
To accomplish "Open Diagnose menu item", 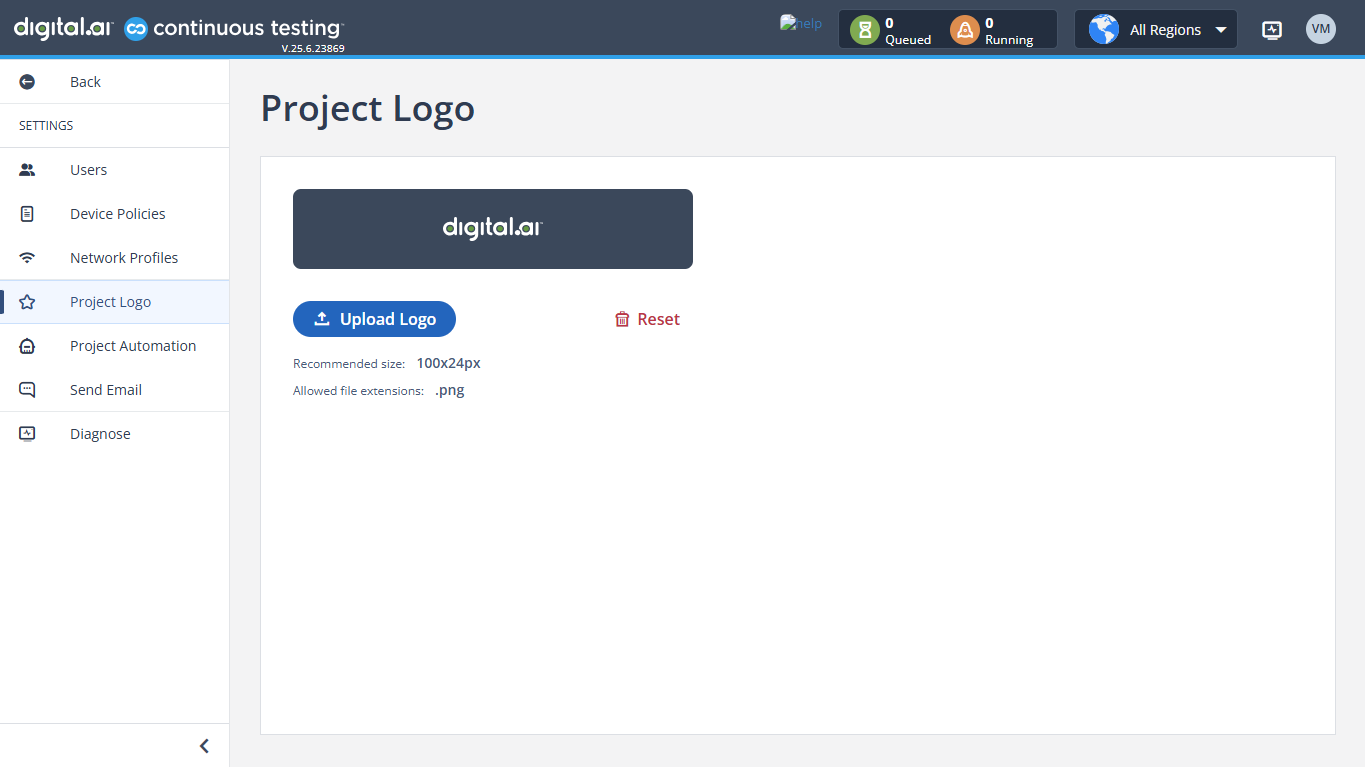I will click(x=114, y=434).
